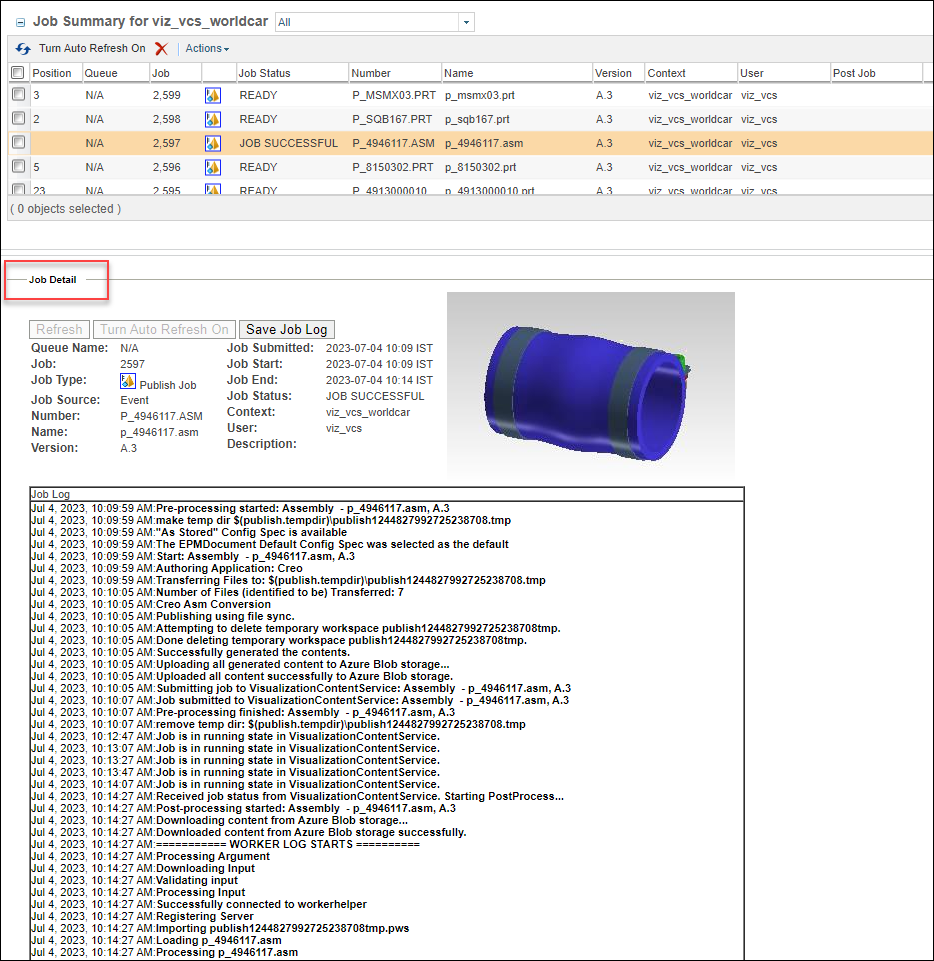Click Turn Auto Refresh On in toolbar

[92, 48]
